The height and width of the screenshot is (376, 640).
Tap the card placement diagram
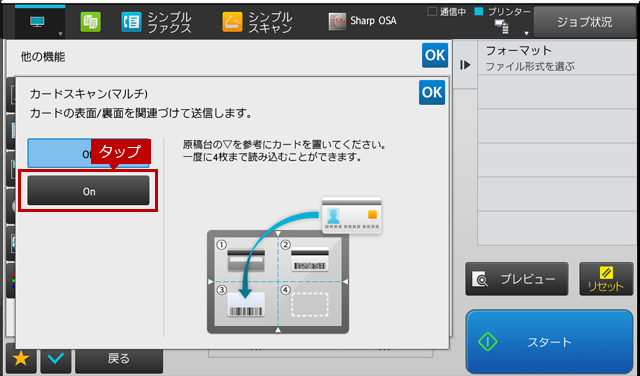278,282
